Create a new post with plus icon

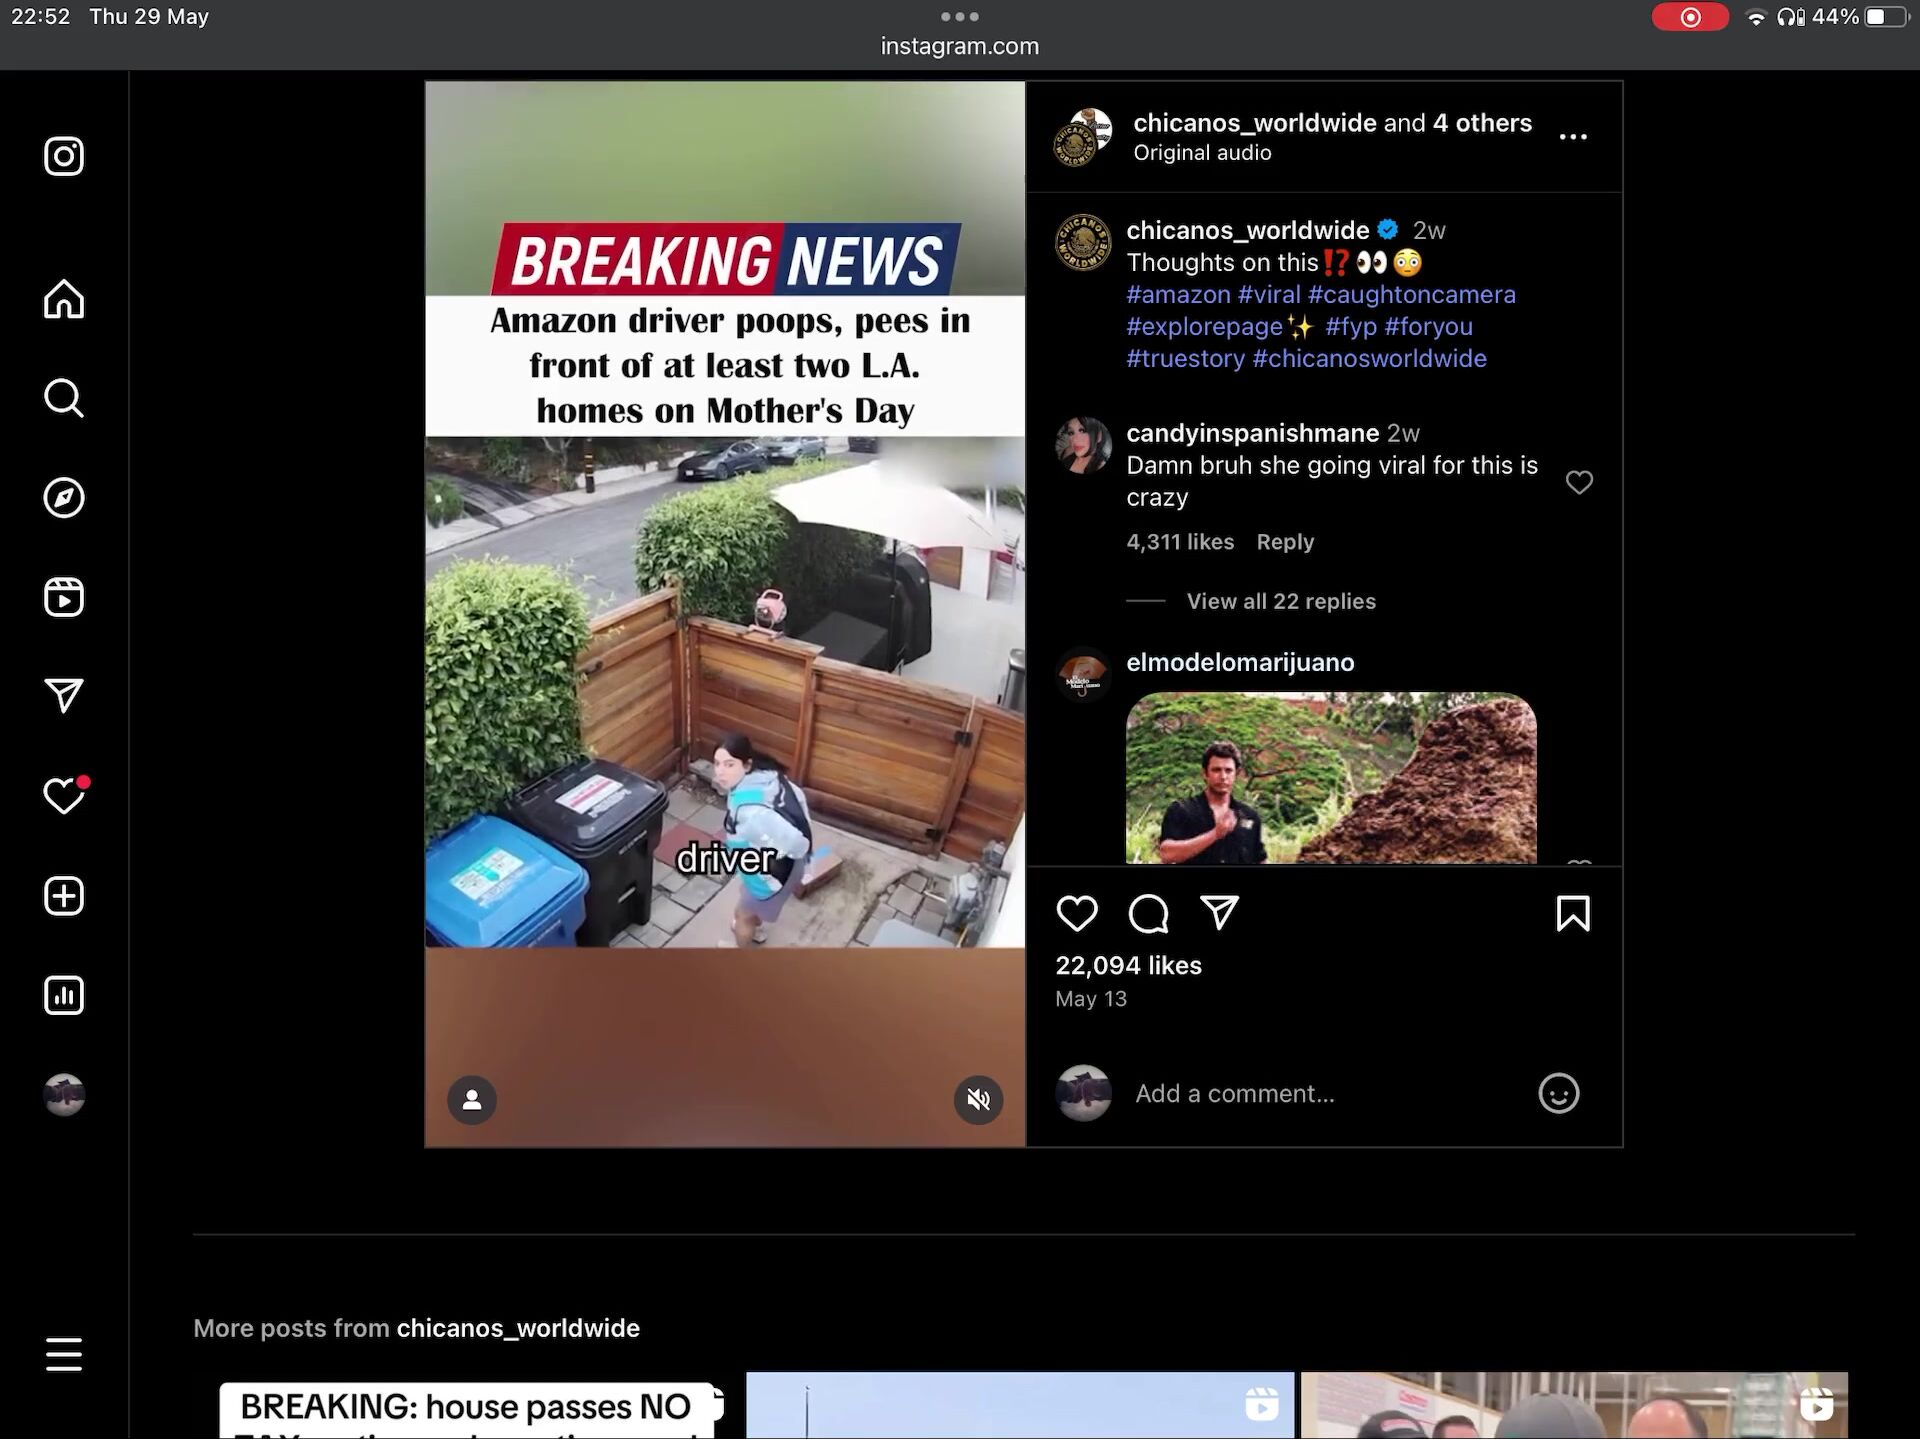coord(64,896)
